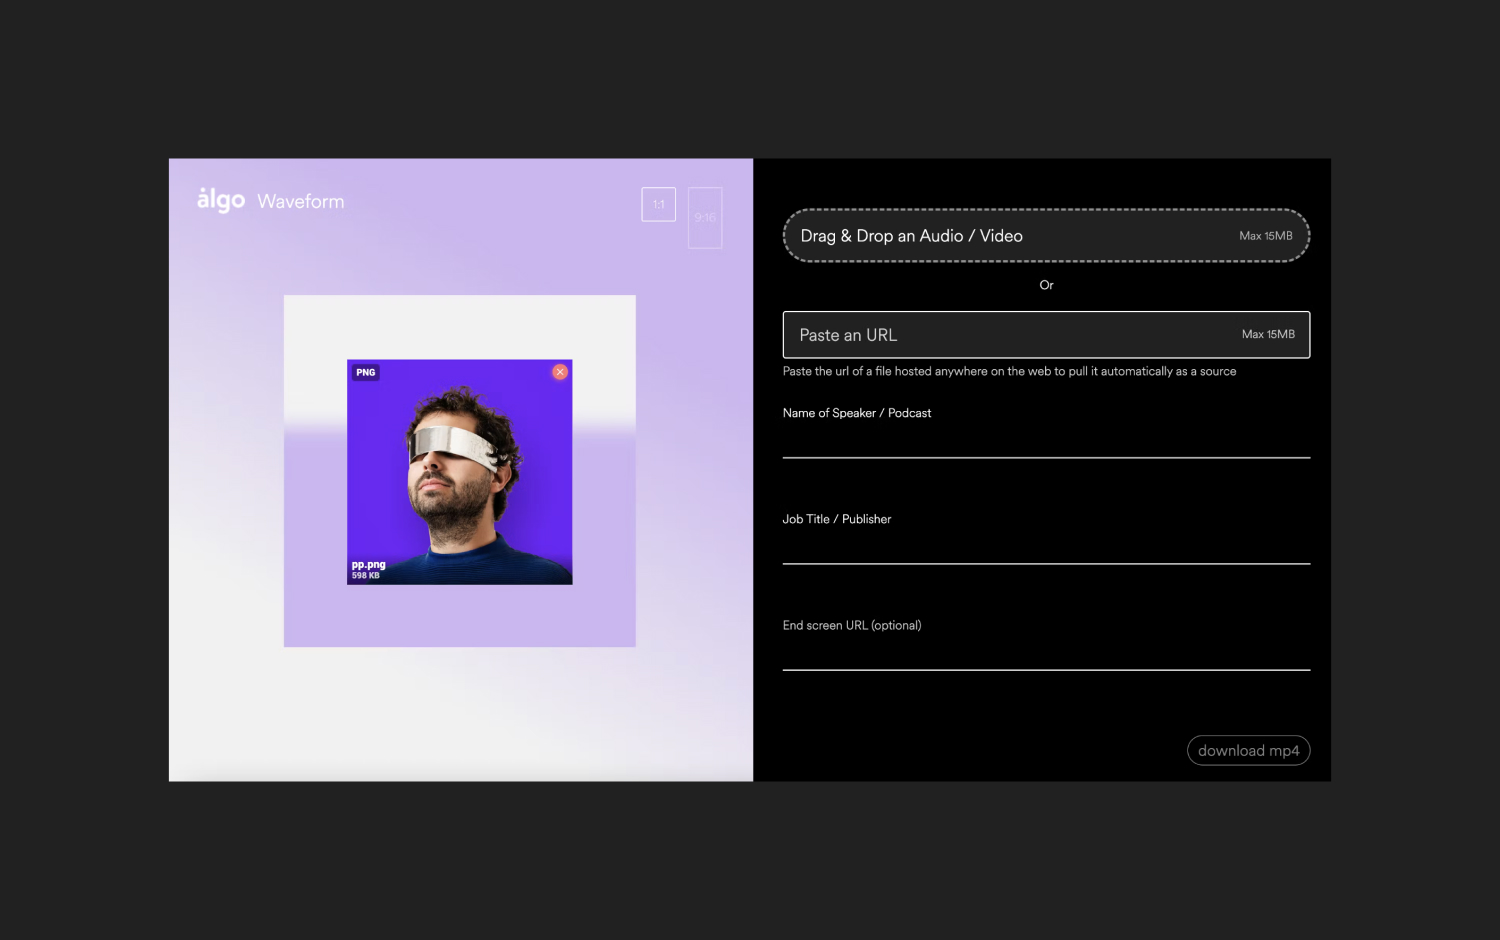Click the PNG file type badge
The width and height of the screenshot is (1500, 940).
point(365,372)
